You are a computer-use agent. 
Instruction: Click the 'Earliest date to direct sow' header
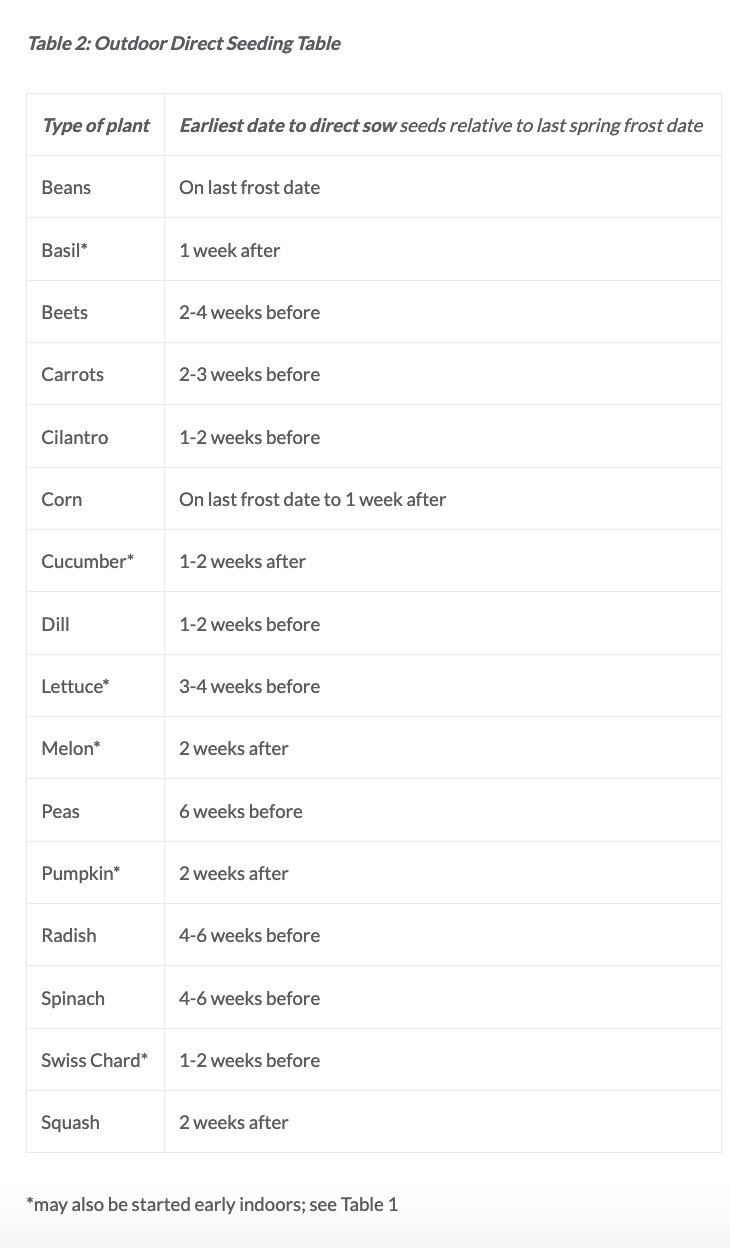[288, 125]
